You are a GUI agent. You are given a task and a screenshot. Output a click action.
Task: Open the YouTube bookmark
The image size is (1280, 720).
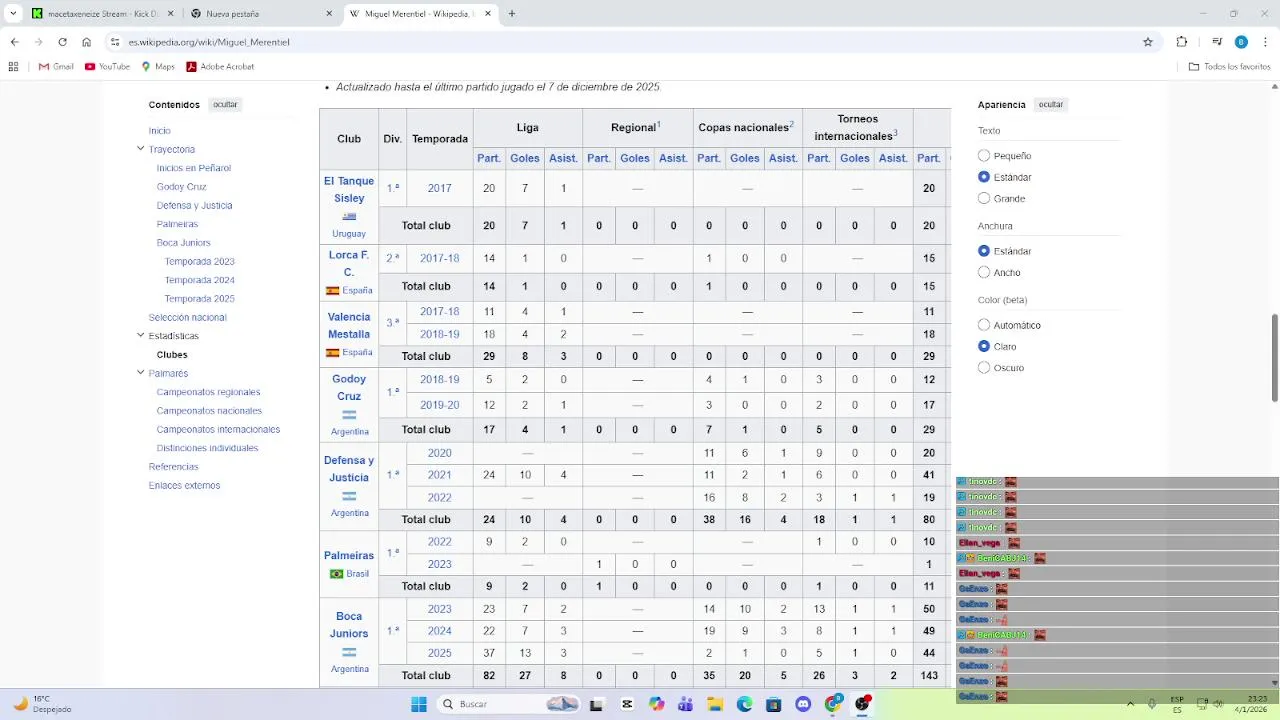(107, 66)
